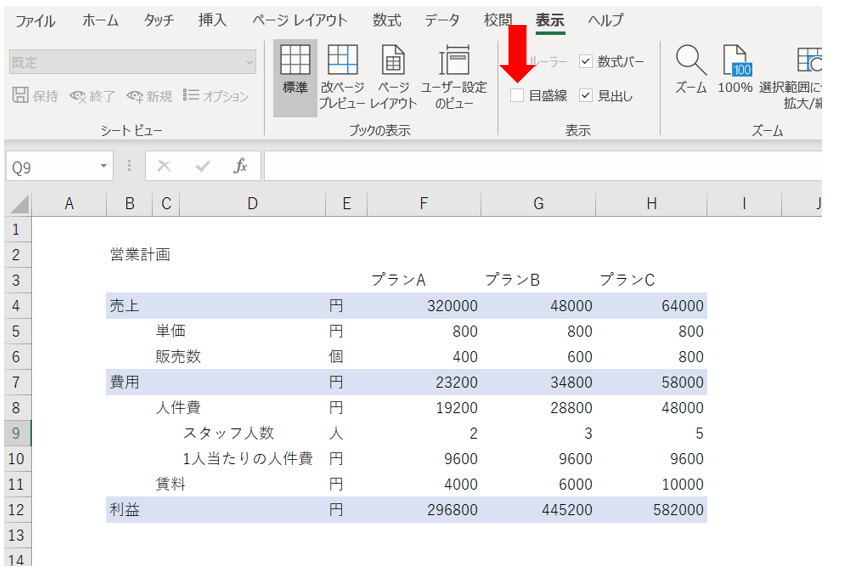Screen dimensions: 843x567
Task: Switch to the 挿入 tab
Action: (x=212, y=20)
